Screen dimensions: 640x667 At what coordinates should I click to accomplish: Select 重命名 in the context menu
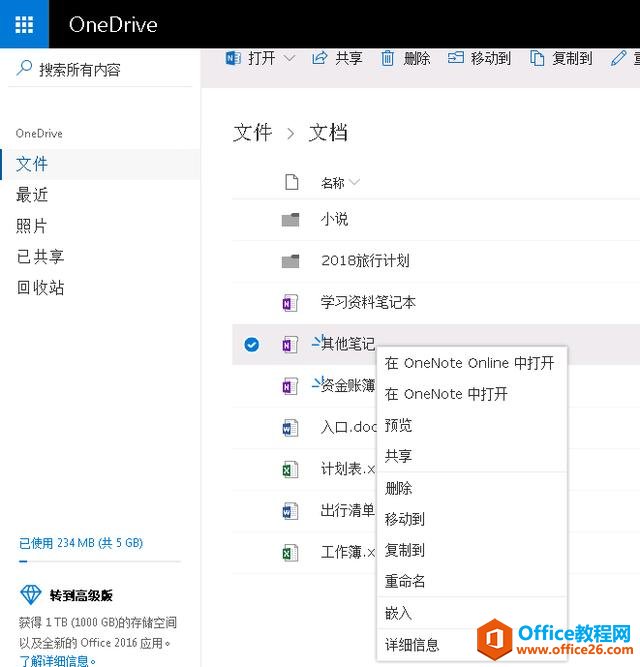pyautogui.click(x=405, y=581)
